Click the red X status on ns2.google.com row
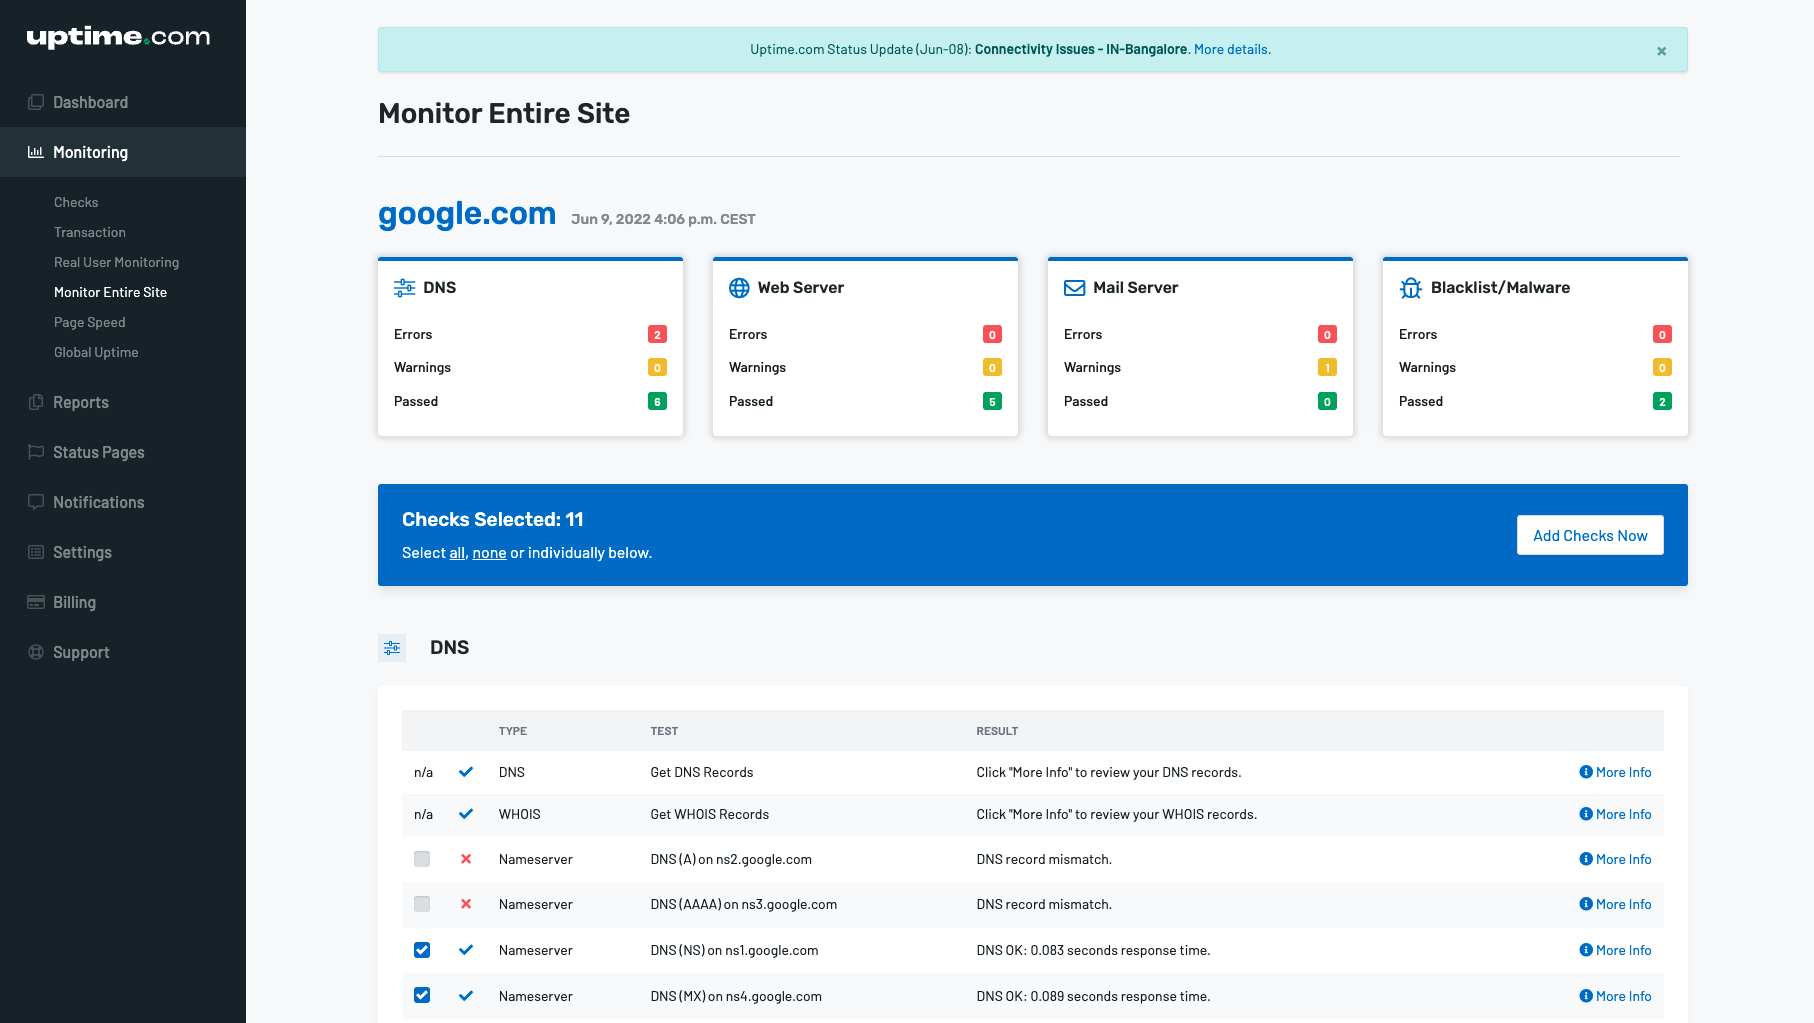 [x=466, y=859]
